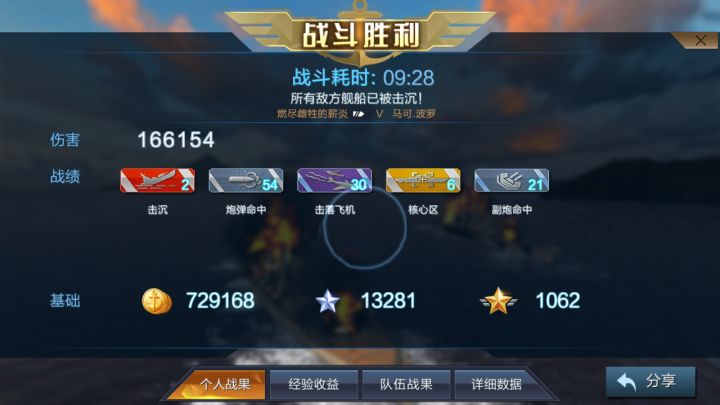Screen dimensions: 720x405
Task: Click the 战斗胜利 victory banner
Action: [361, 35]
